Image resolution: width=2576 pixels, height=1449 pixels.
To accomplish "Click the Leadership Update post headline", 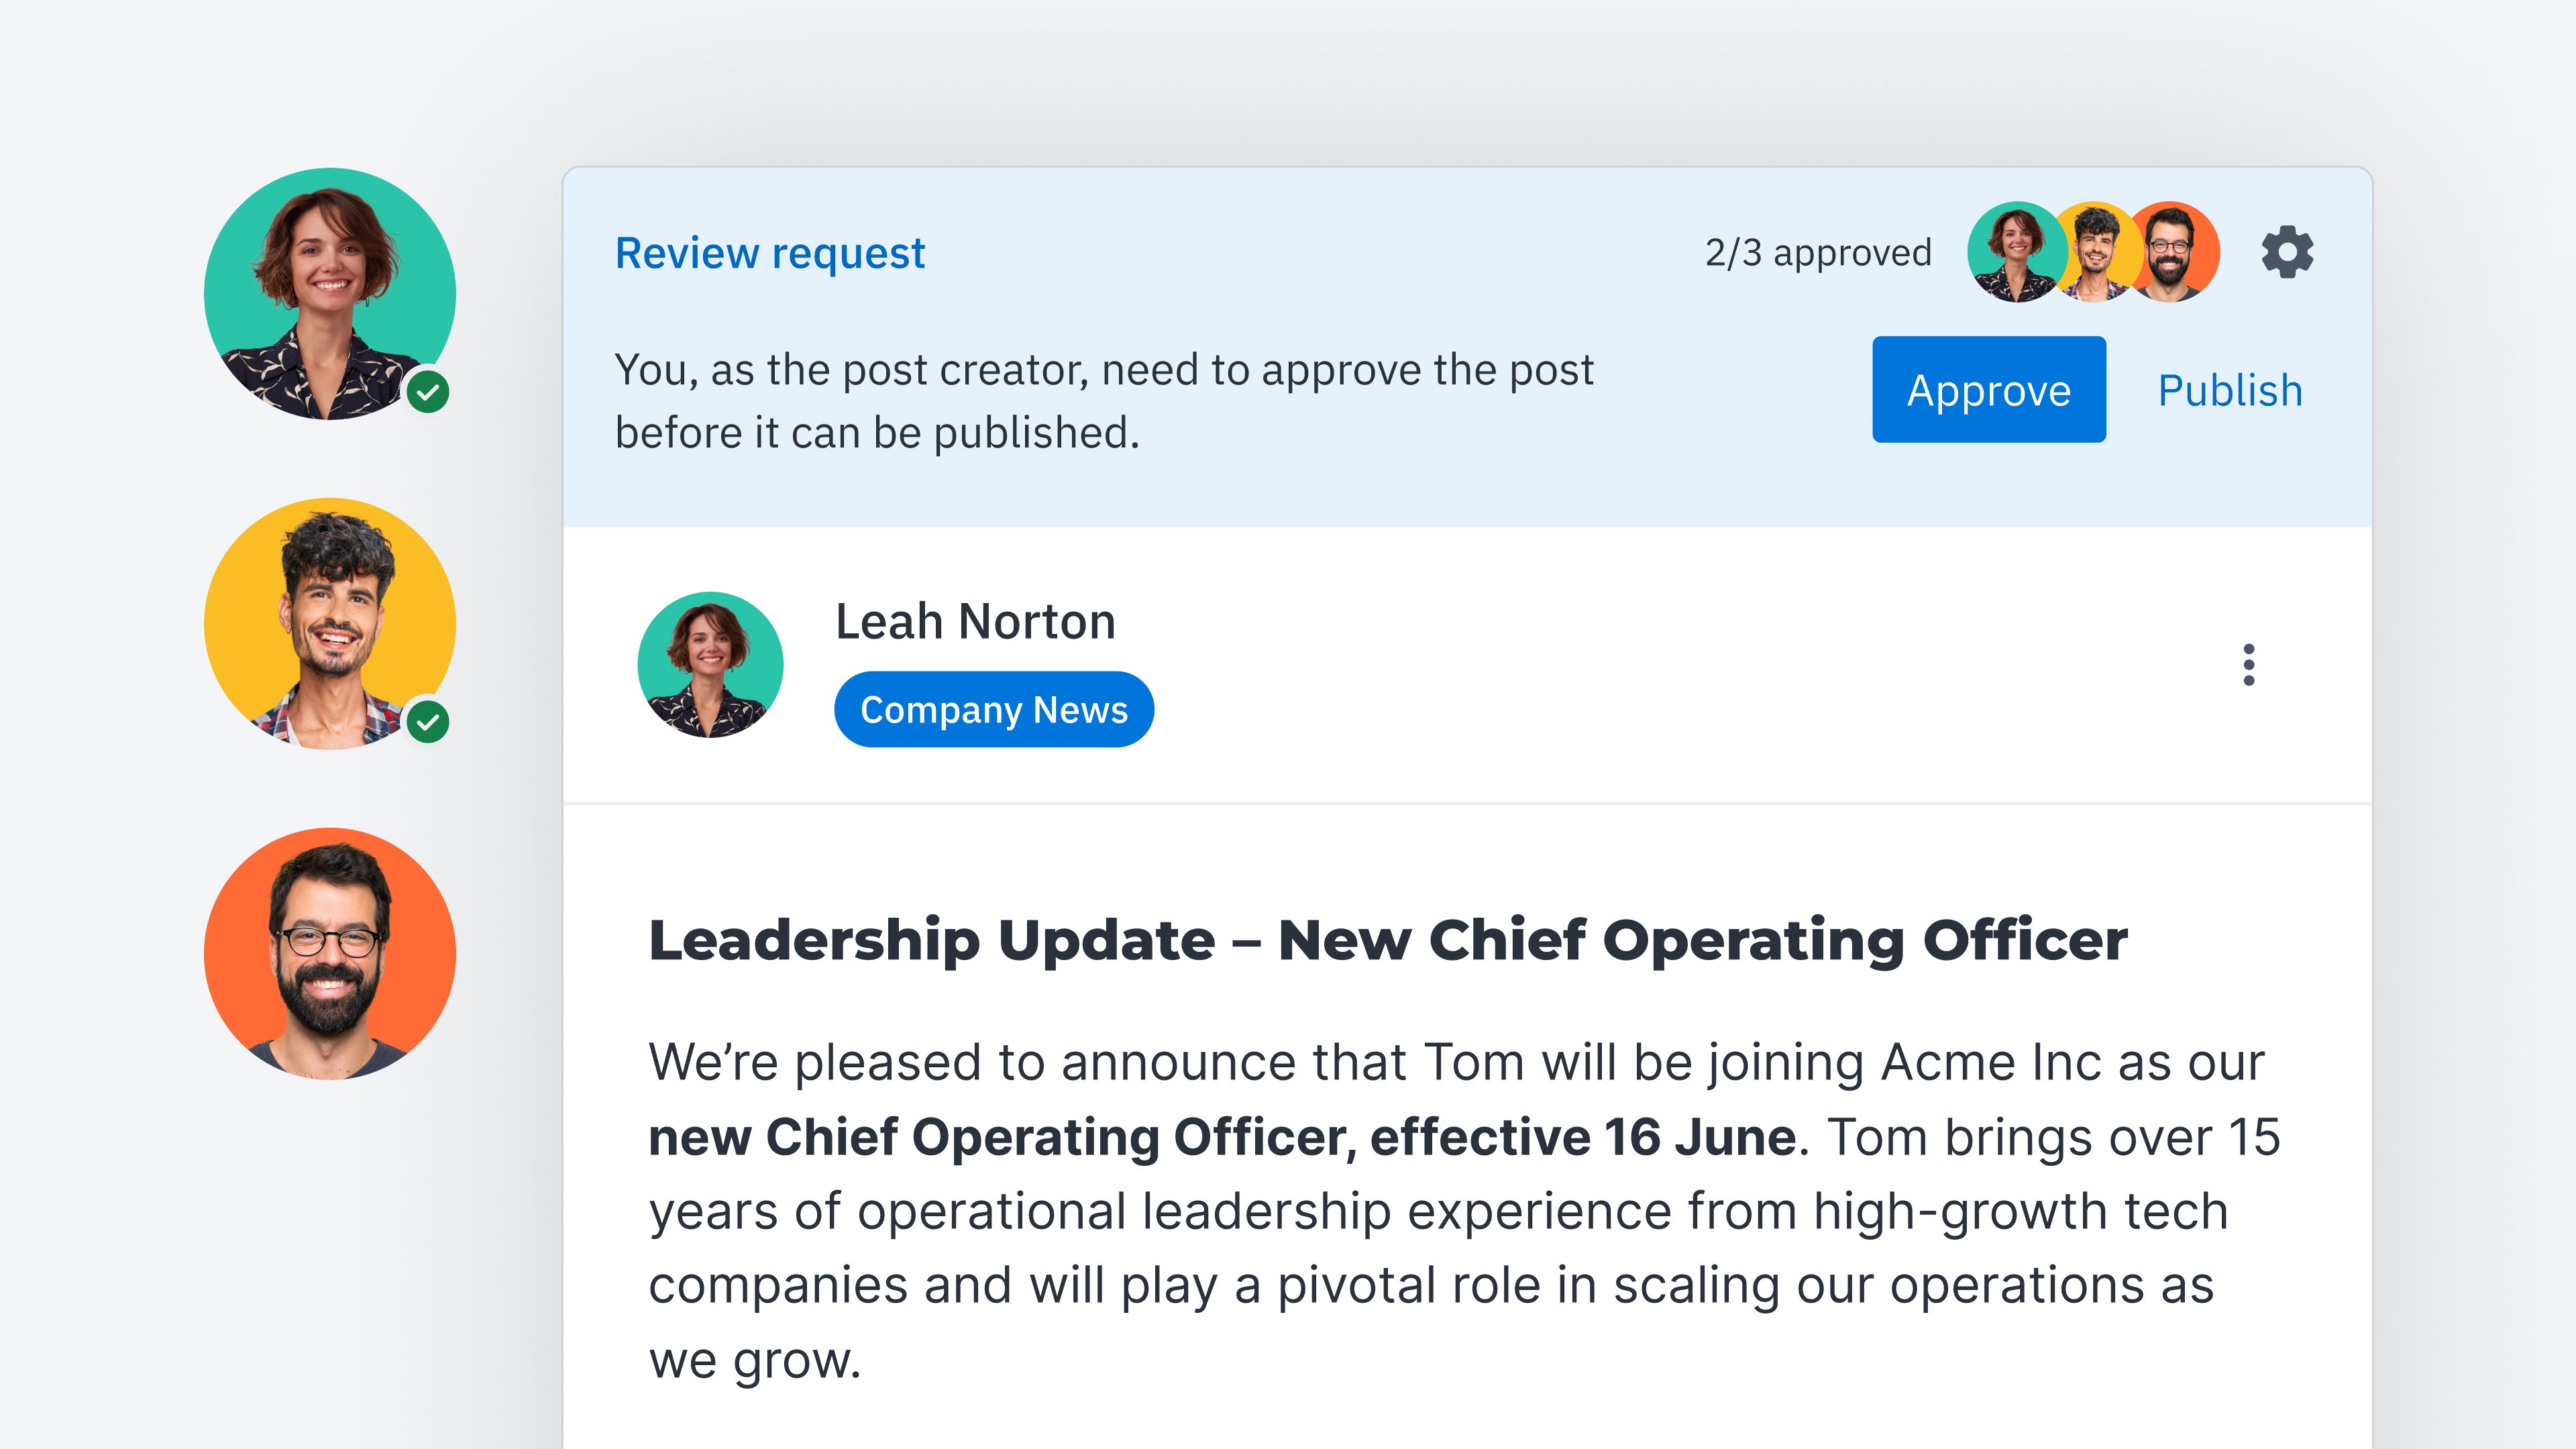I will pos(1387,940).
